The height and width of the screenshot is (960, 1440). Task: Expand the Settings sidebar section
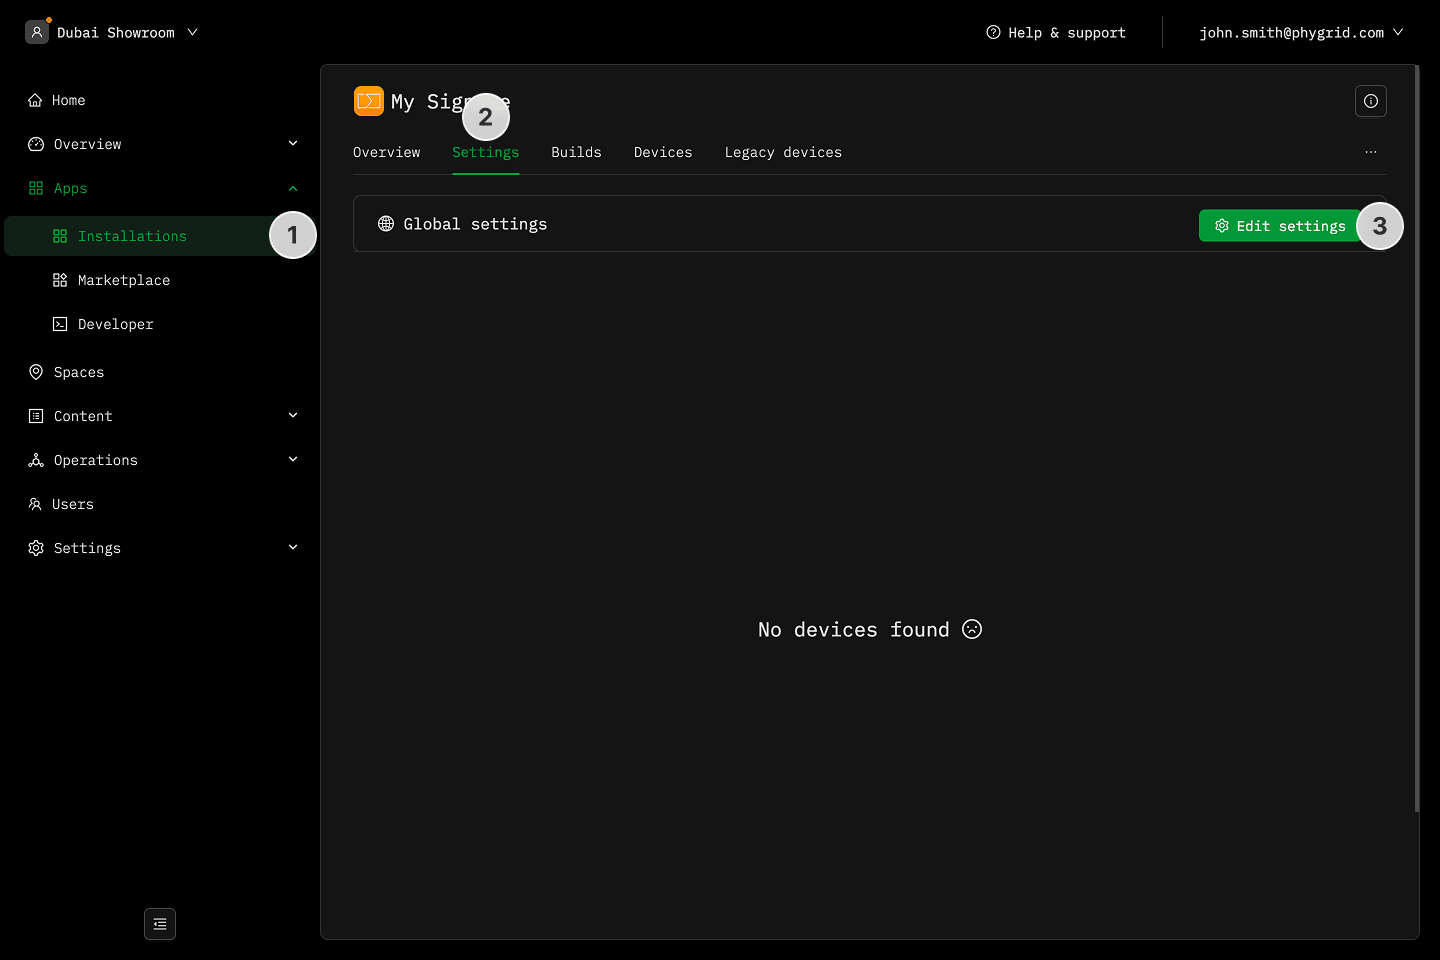coord(293,548)
